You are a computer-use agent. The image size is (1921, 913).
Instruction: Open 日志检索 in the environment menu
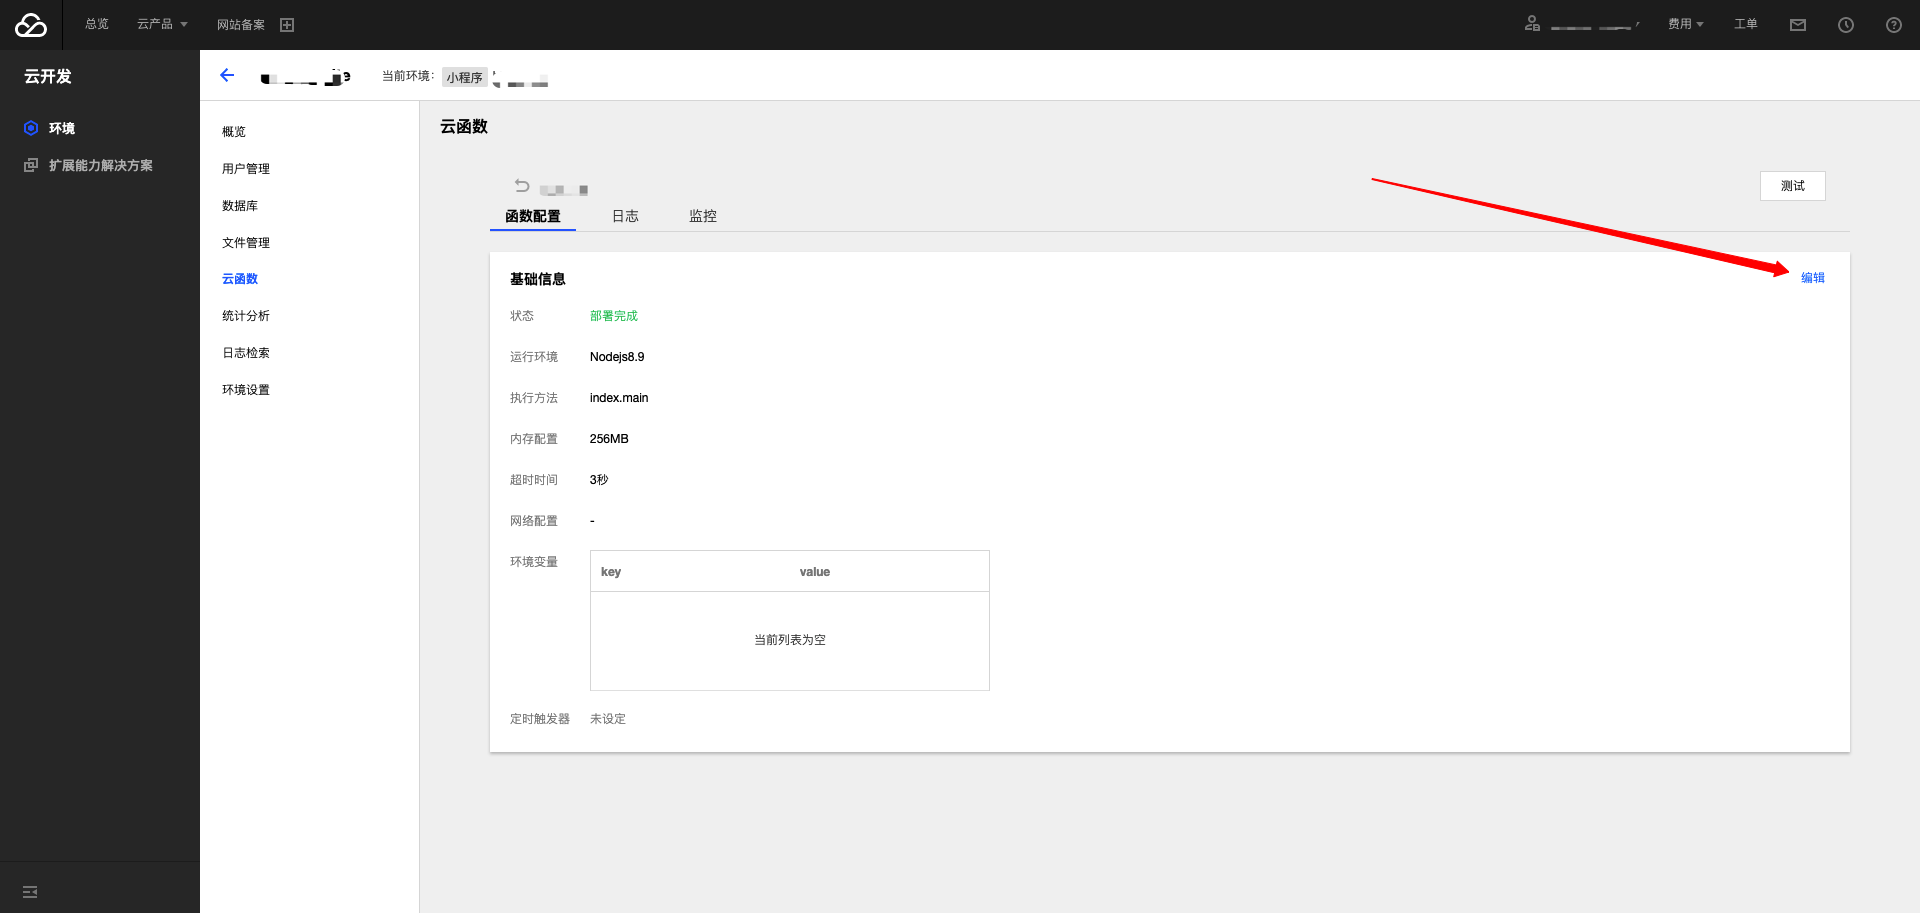(246, 353)
